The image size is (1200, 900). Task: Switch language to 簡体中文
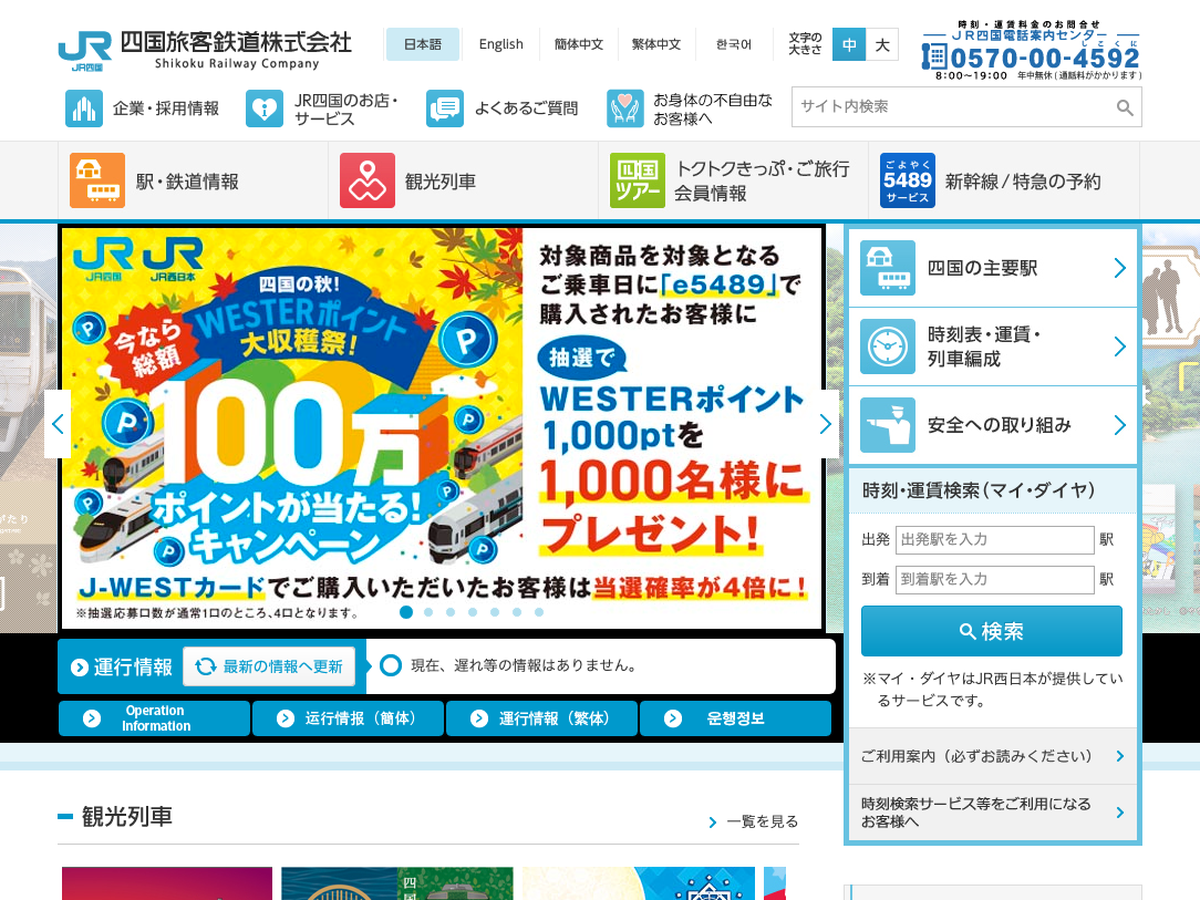point(579,45)
